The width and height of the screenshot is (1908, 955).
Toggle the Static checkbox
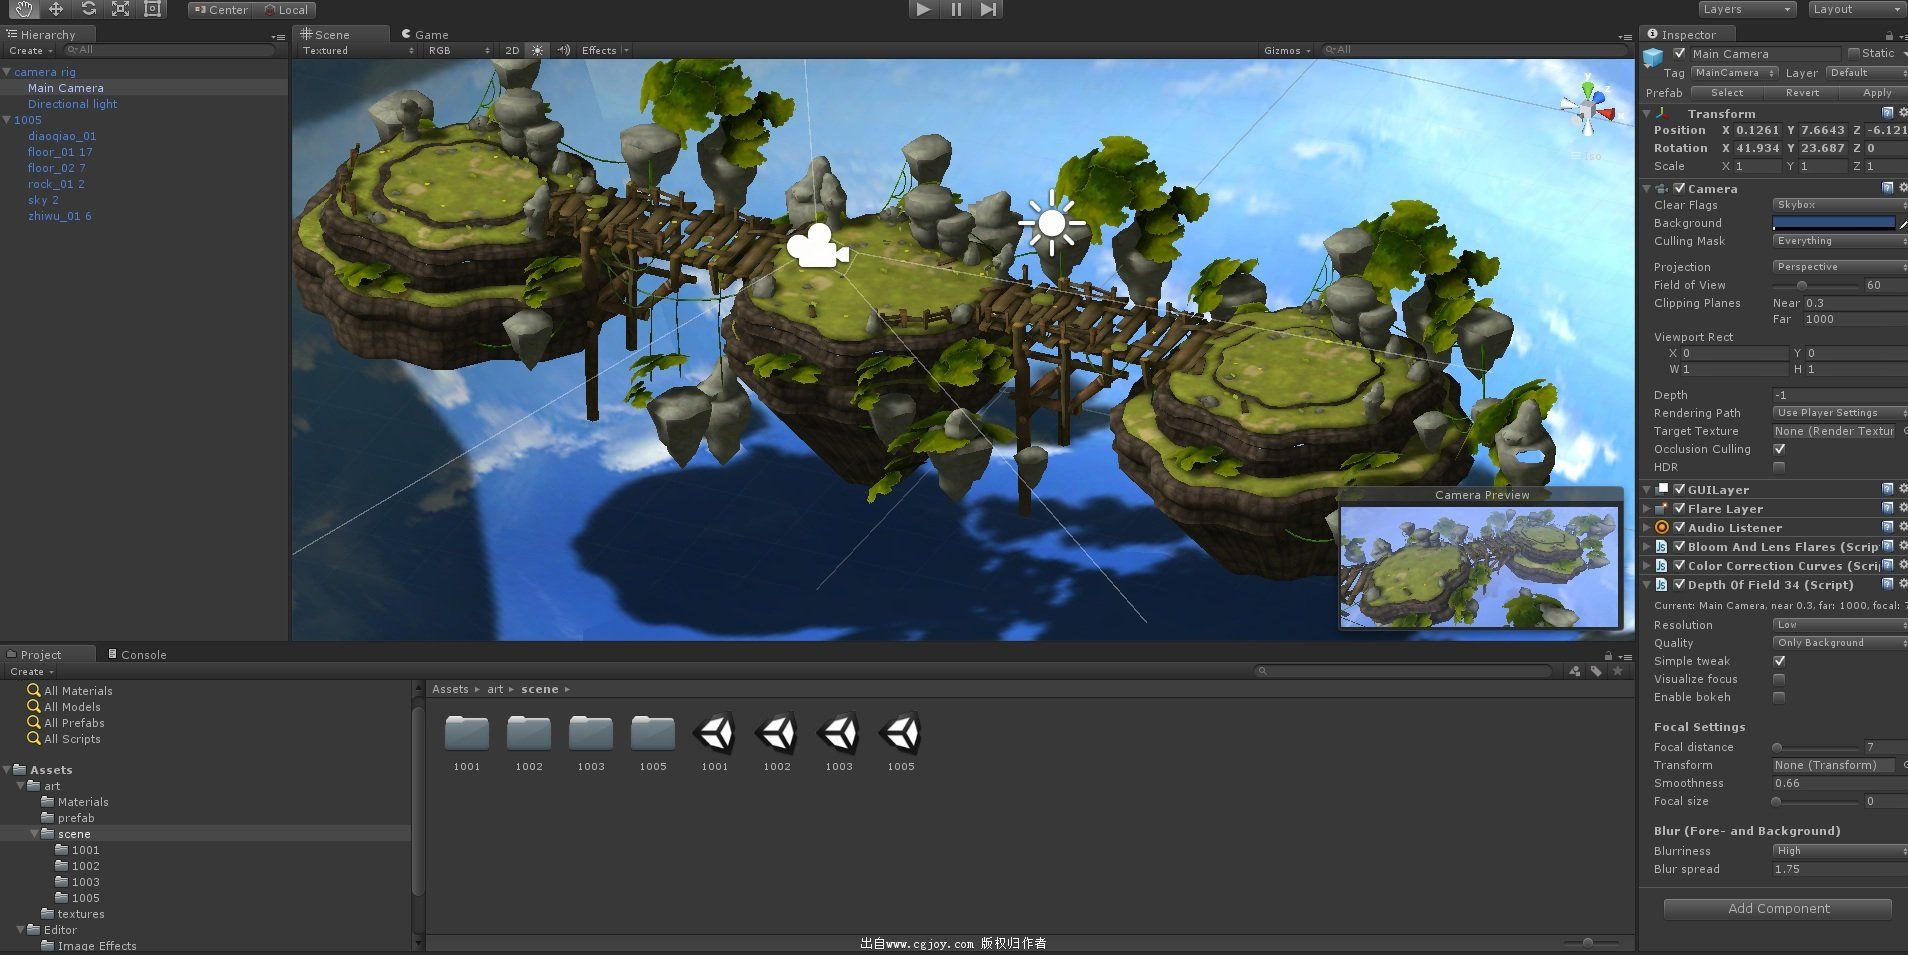coord(1854,53)
